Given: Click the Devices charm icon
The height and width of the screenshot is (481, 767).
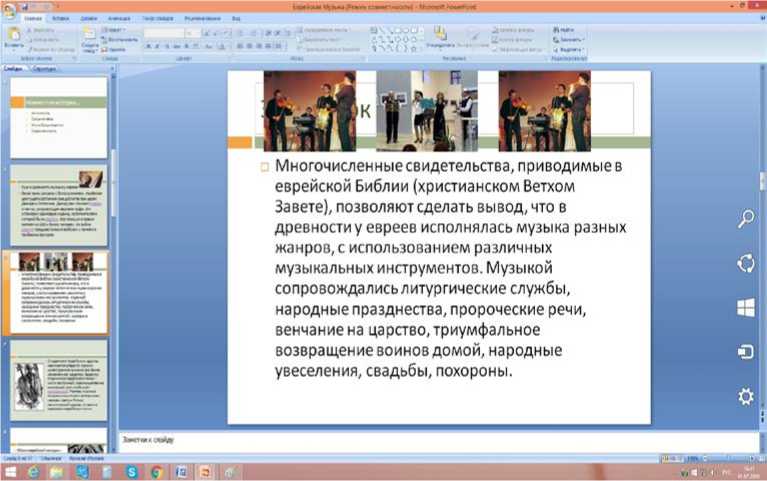Looking at the screenshot, I should click(745, 352).
